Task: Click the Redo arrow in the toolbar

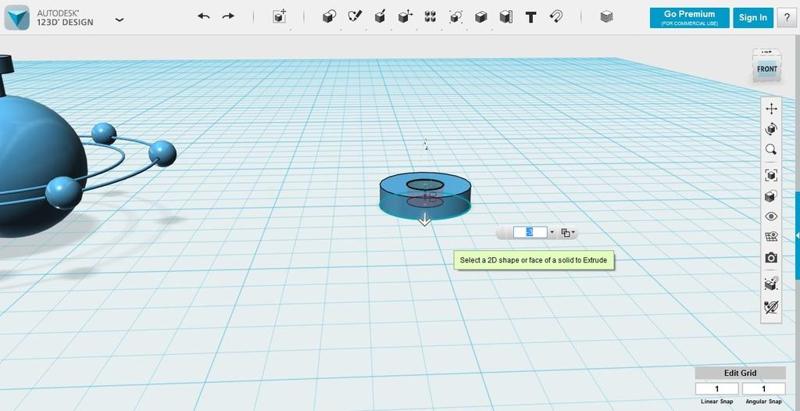Action: (x=228, y=17)
